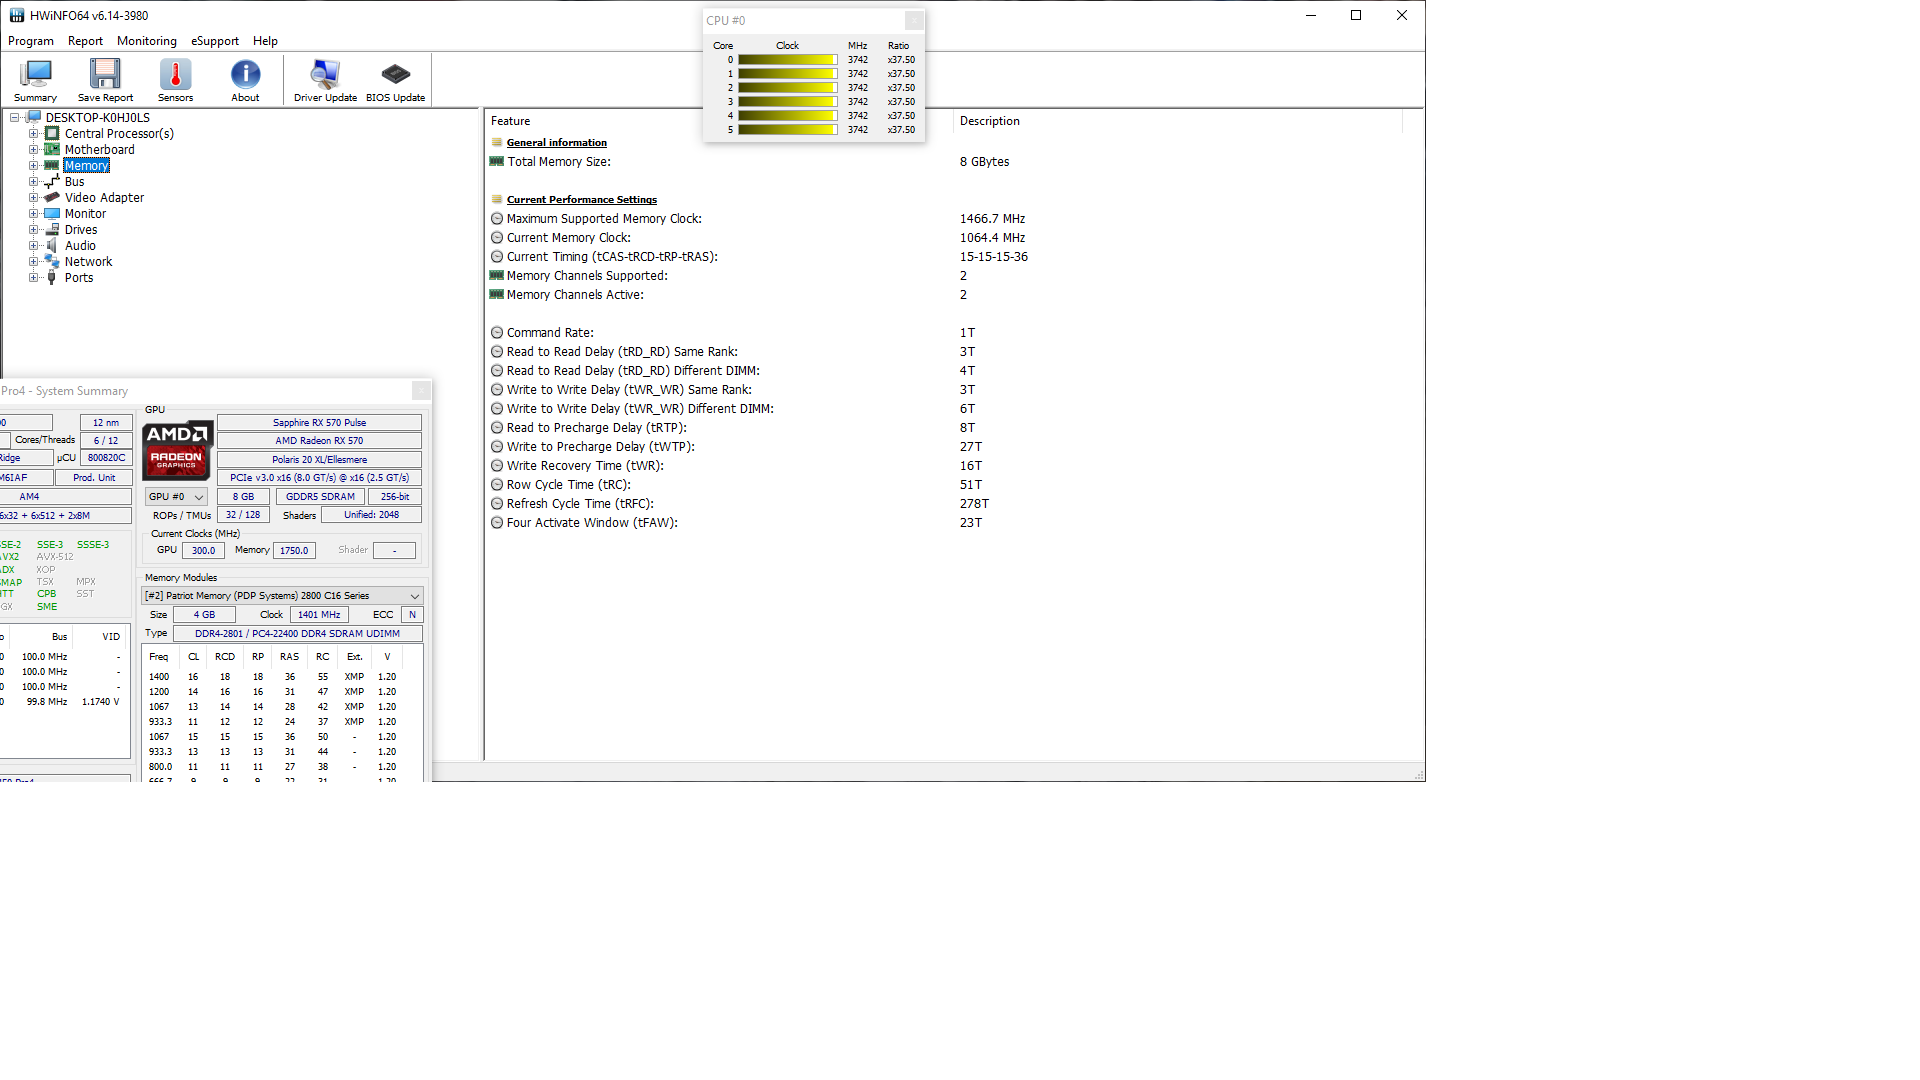The width and height of the screenshot is (1920, 1080).
Task: Select the Video Adapter tree item
Action: point(104,198)
